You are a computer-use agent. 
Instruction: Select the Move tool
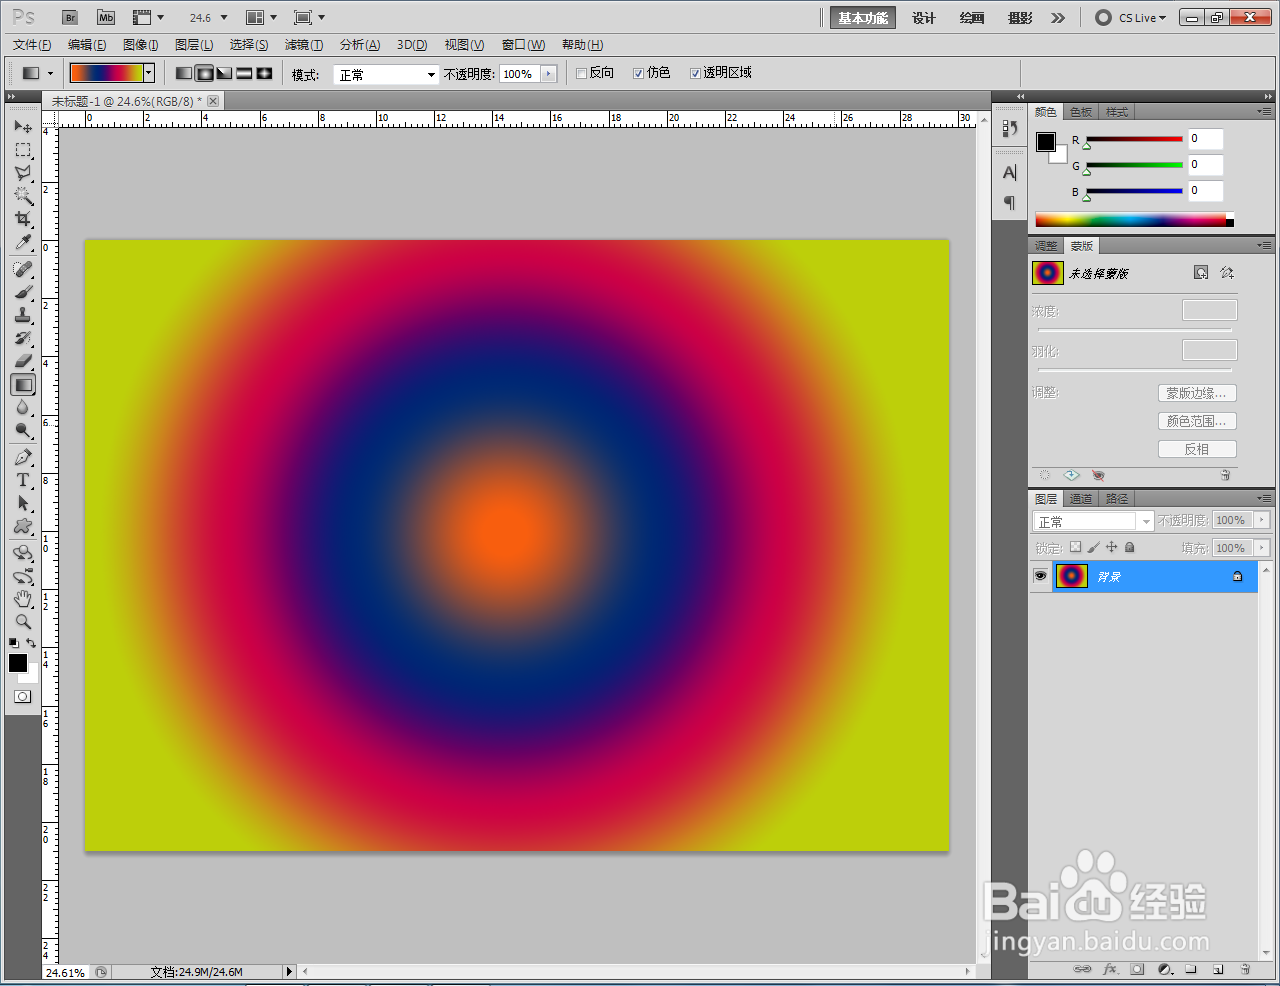(x=23, y=127)
